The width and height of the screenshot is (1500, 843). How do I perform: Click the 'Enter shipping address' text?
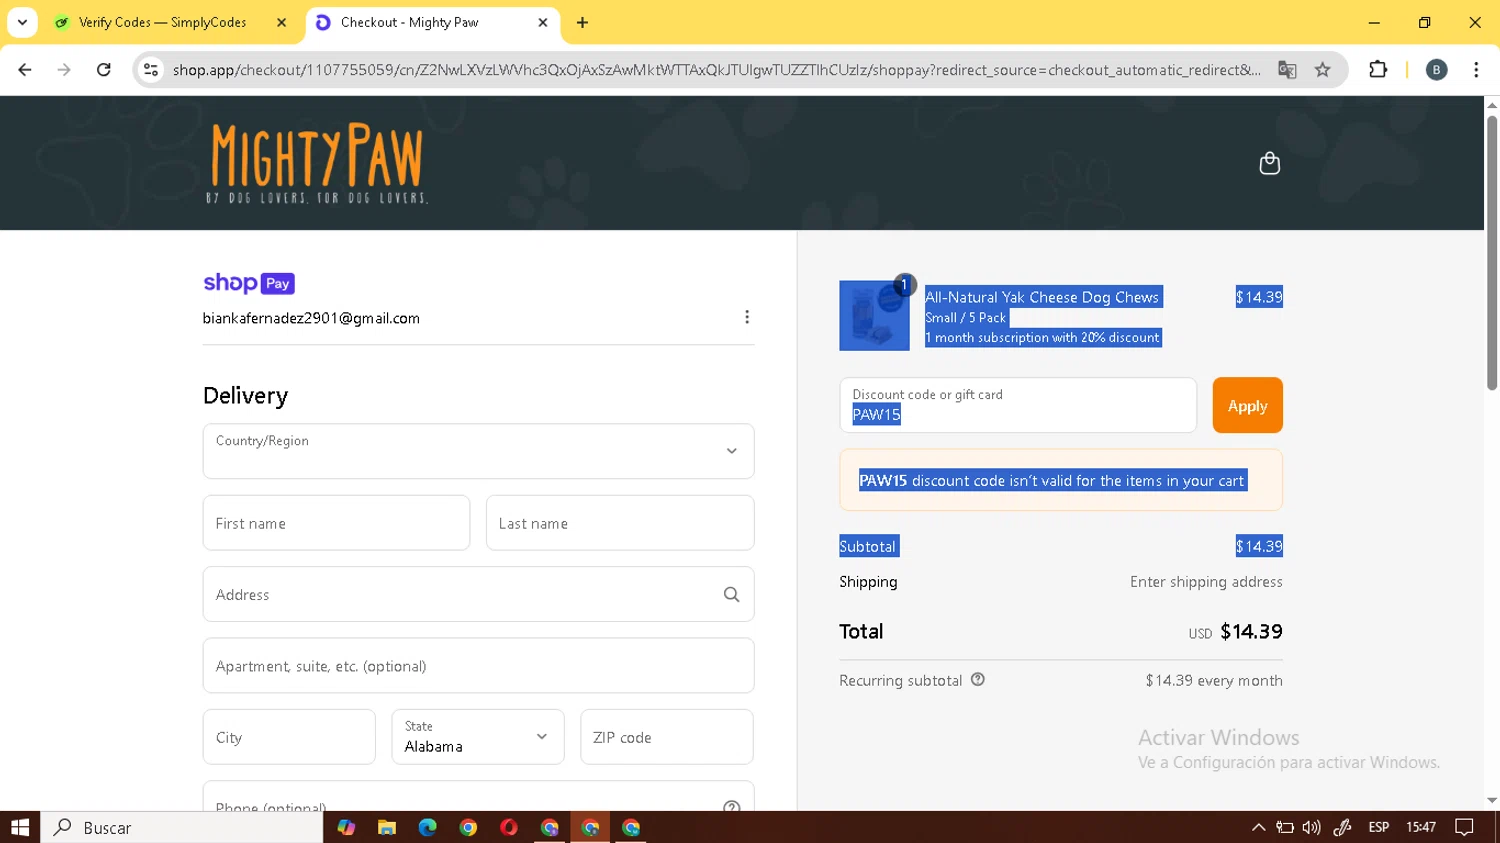1206,581
